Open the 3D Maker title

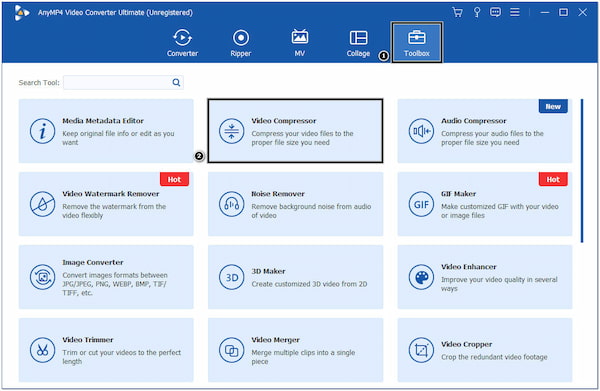[268, 271]
